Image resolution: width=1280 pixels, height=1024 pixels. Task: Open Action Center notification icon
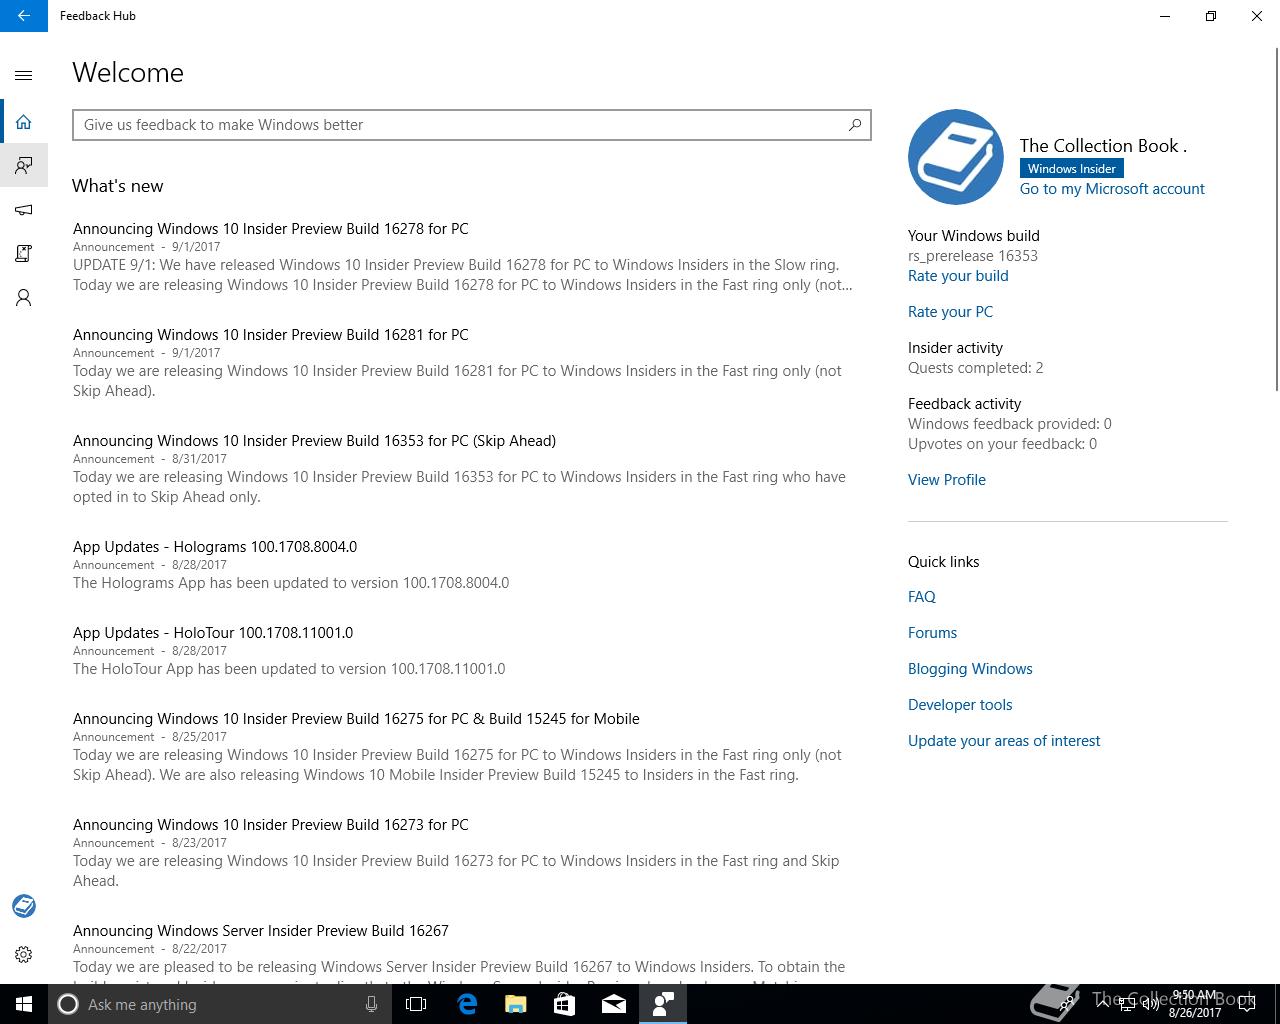tap(1247, 1004)
